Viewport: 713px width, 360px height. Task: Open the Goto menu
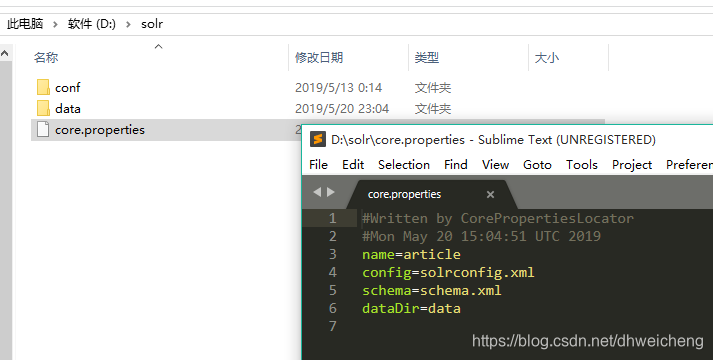tap(537, 165)
